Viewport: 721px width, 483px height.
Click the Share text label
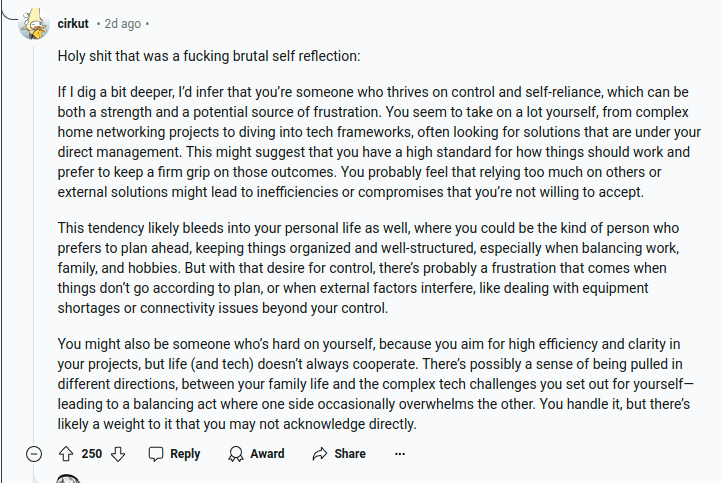point(350,454)
